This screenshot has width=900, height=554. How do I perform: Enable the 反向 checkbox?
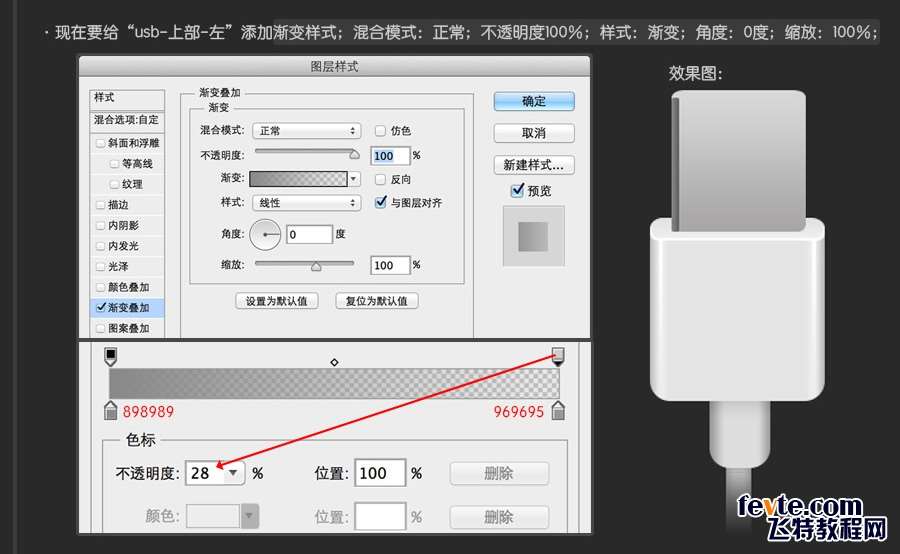(380, 180)
